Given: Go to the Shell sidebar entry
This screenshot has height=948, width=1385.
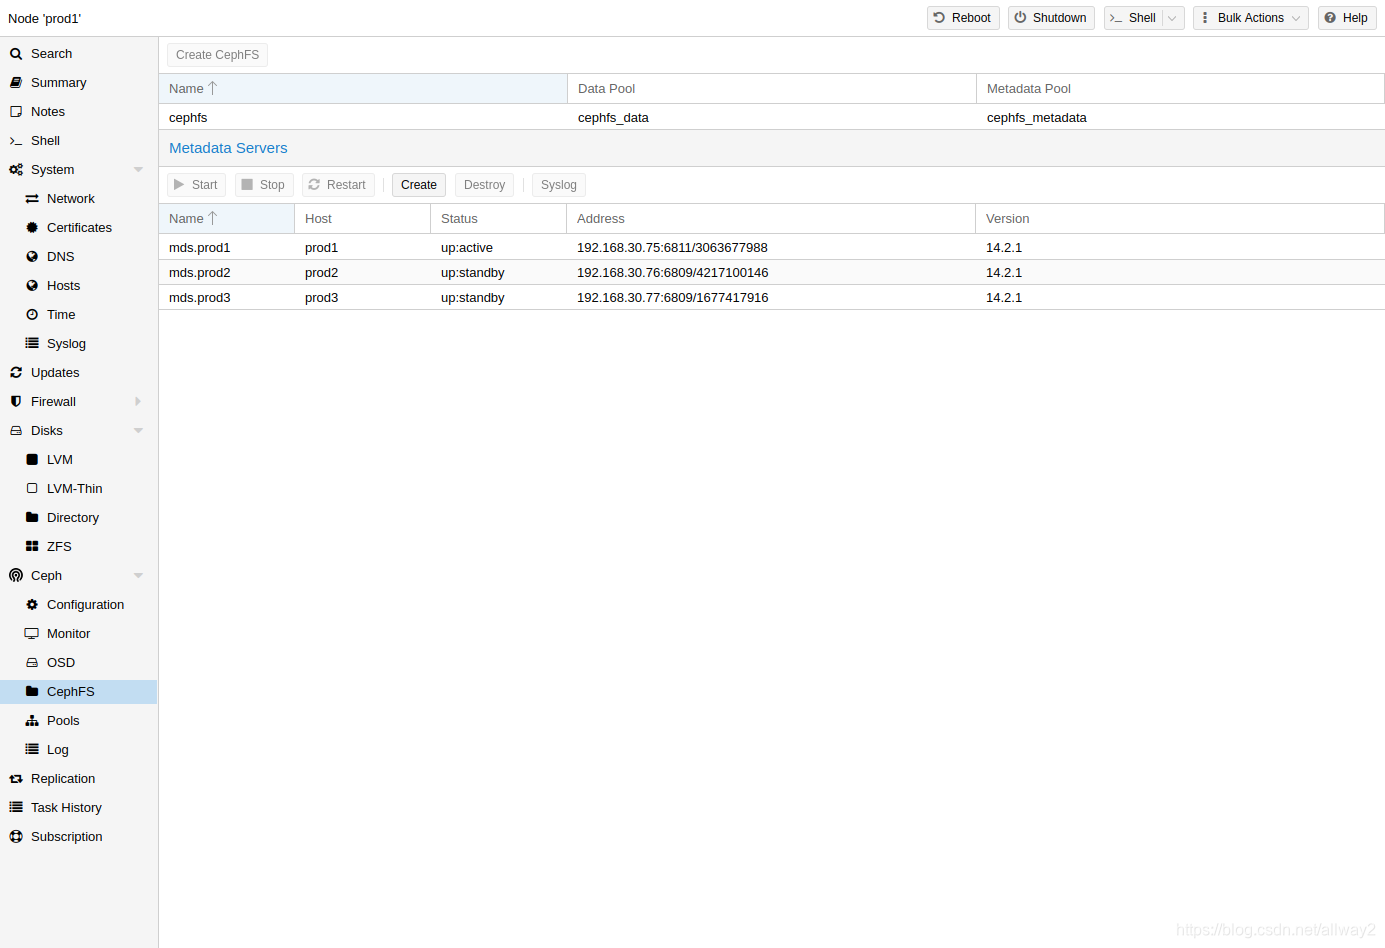Looking at the screenshot, I should point(79,141).
